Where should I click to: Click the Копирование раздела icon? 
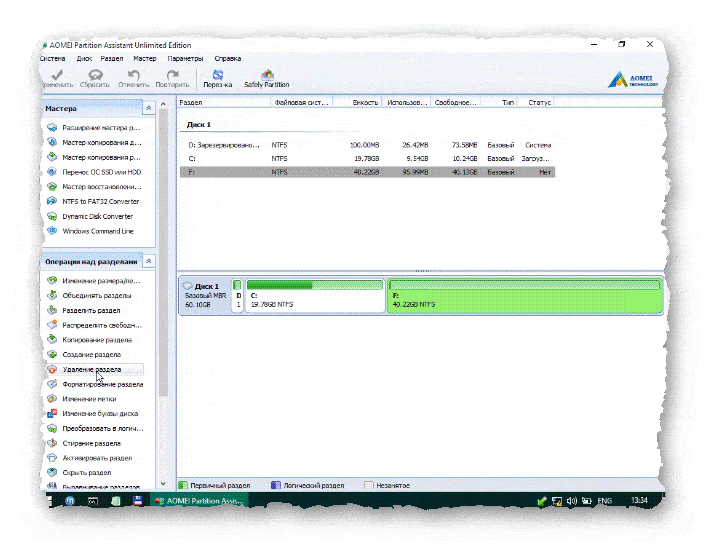52,340
